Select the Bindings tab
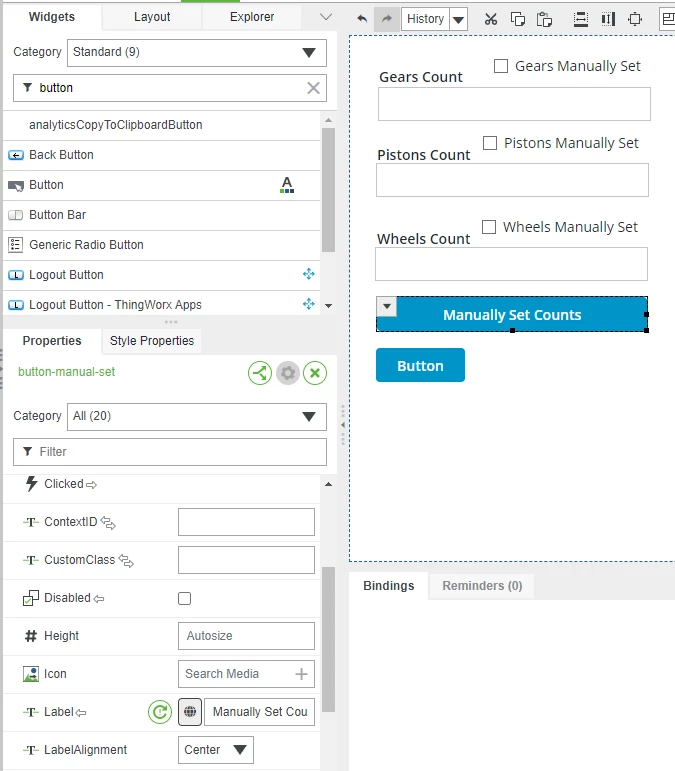 (x=389, y=586)
